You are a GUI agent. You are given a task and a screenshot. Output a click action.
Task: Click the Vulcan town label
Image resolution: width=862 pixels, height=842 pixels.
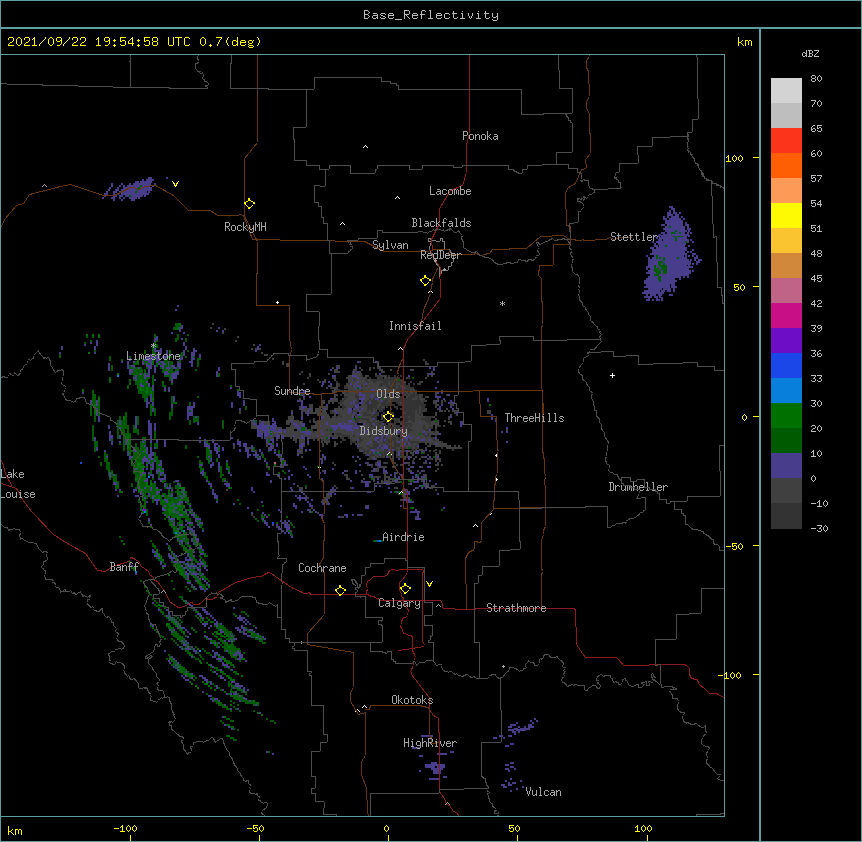[543, 792]
